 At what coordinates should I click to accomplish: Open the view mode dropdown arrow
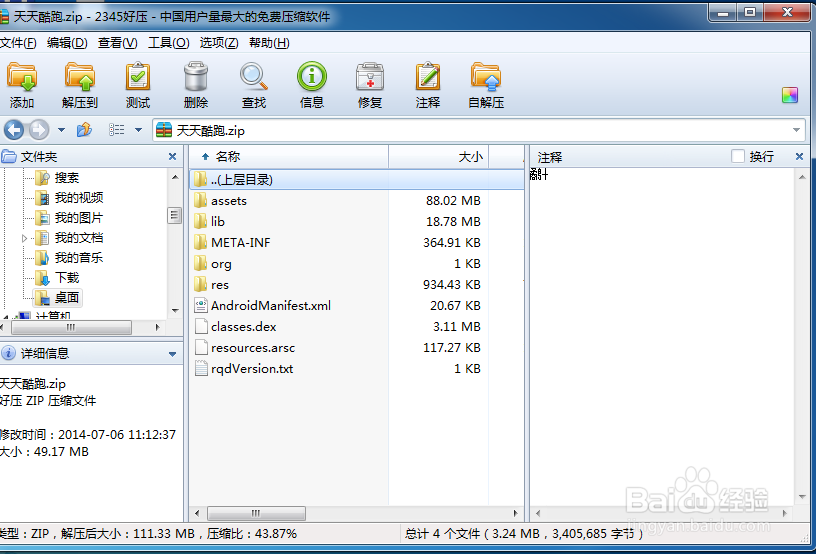point(138,130)
